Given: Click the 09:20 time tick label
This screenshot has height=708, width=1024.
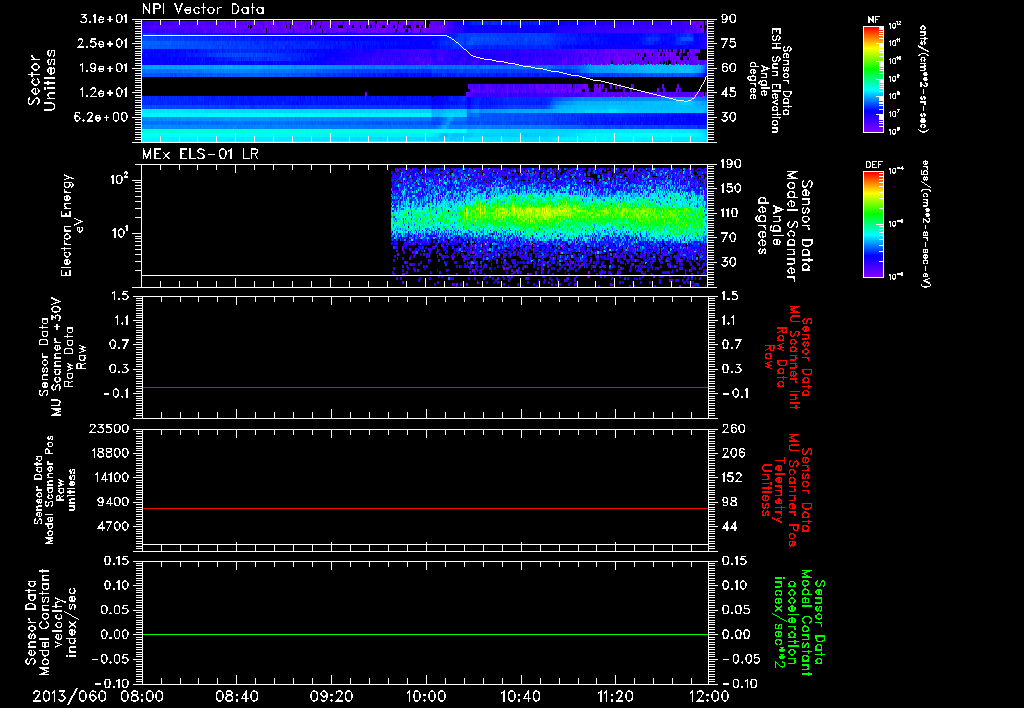Looking at the screenshot, I should click(331, 696).
